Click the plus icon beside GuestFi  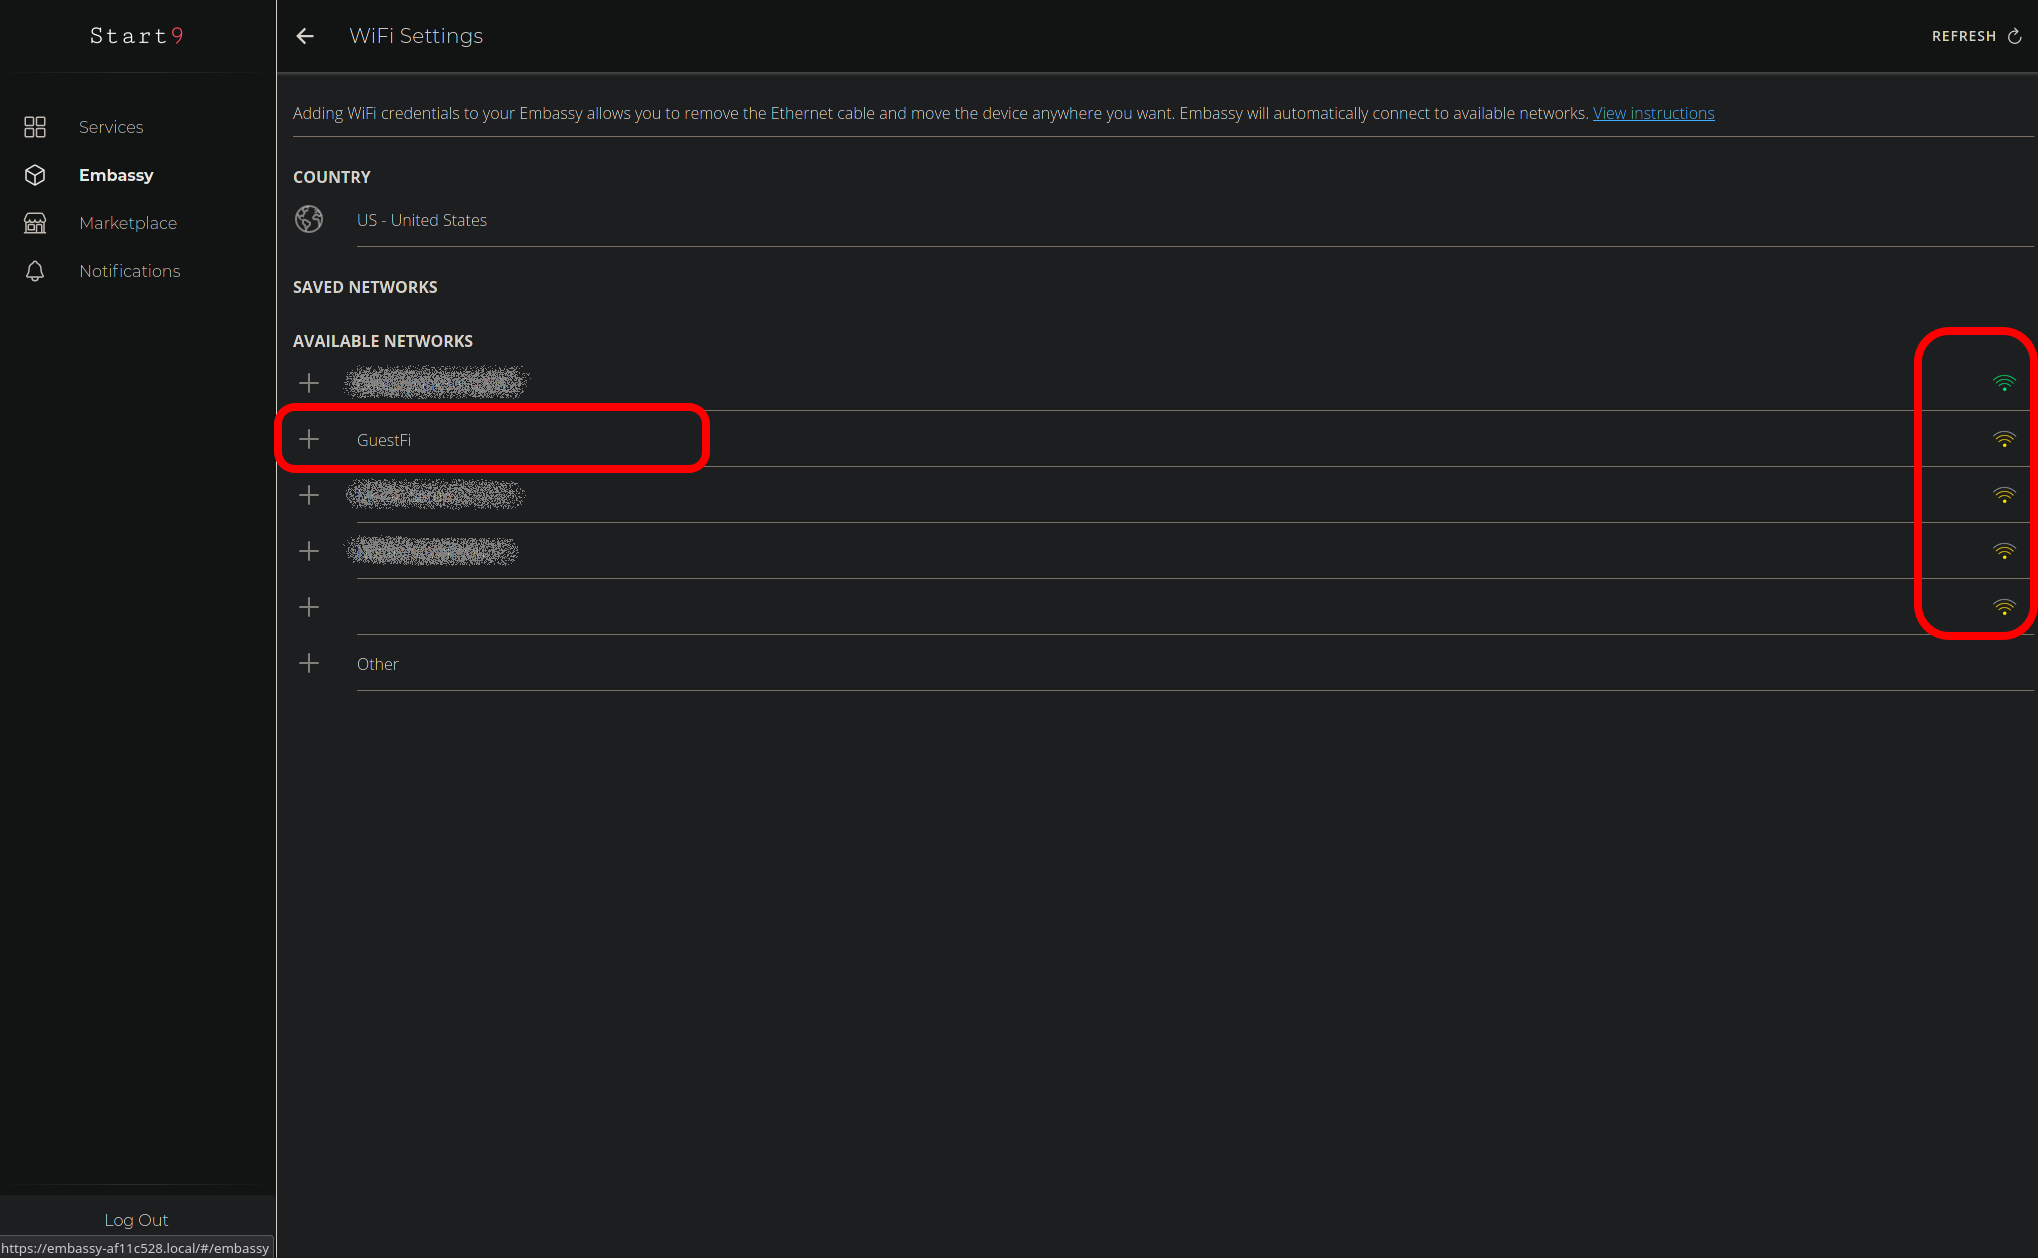click(x=309, y=439)
